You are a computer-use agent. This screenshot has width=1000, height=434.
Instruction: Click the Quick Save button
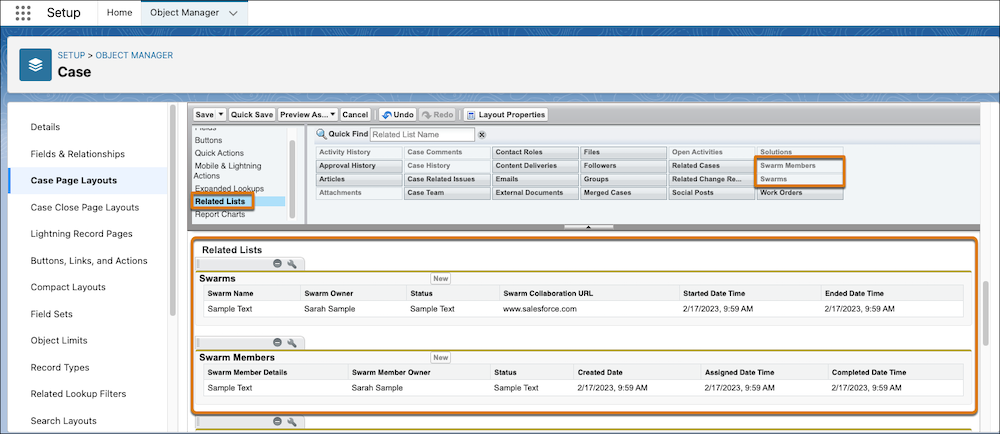252,115
